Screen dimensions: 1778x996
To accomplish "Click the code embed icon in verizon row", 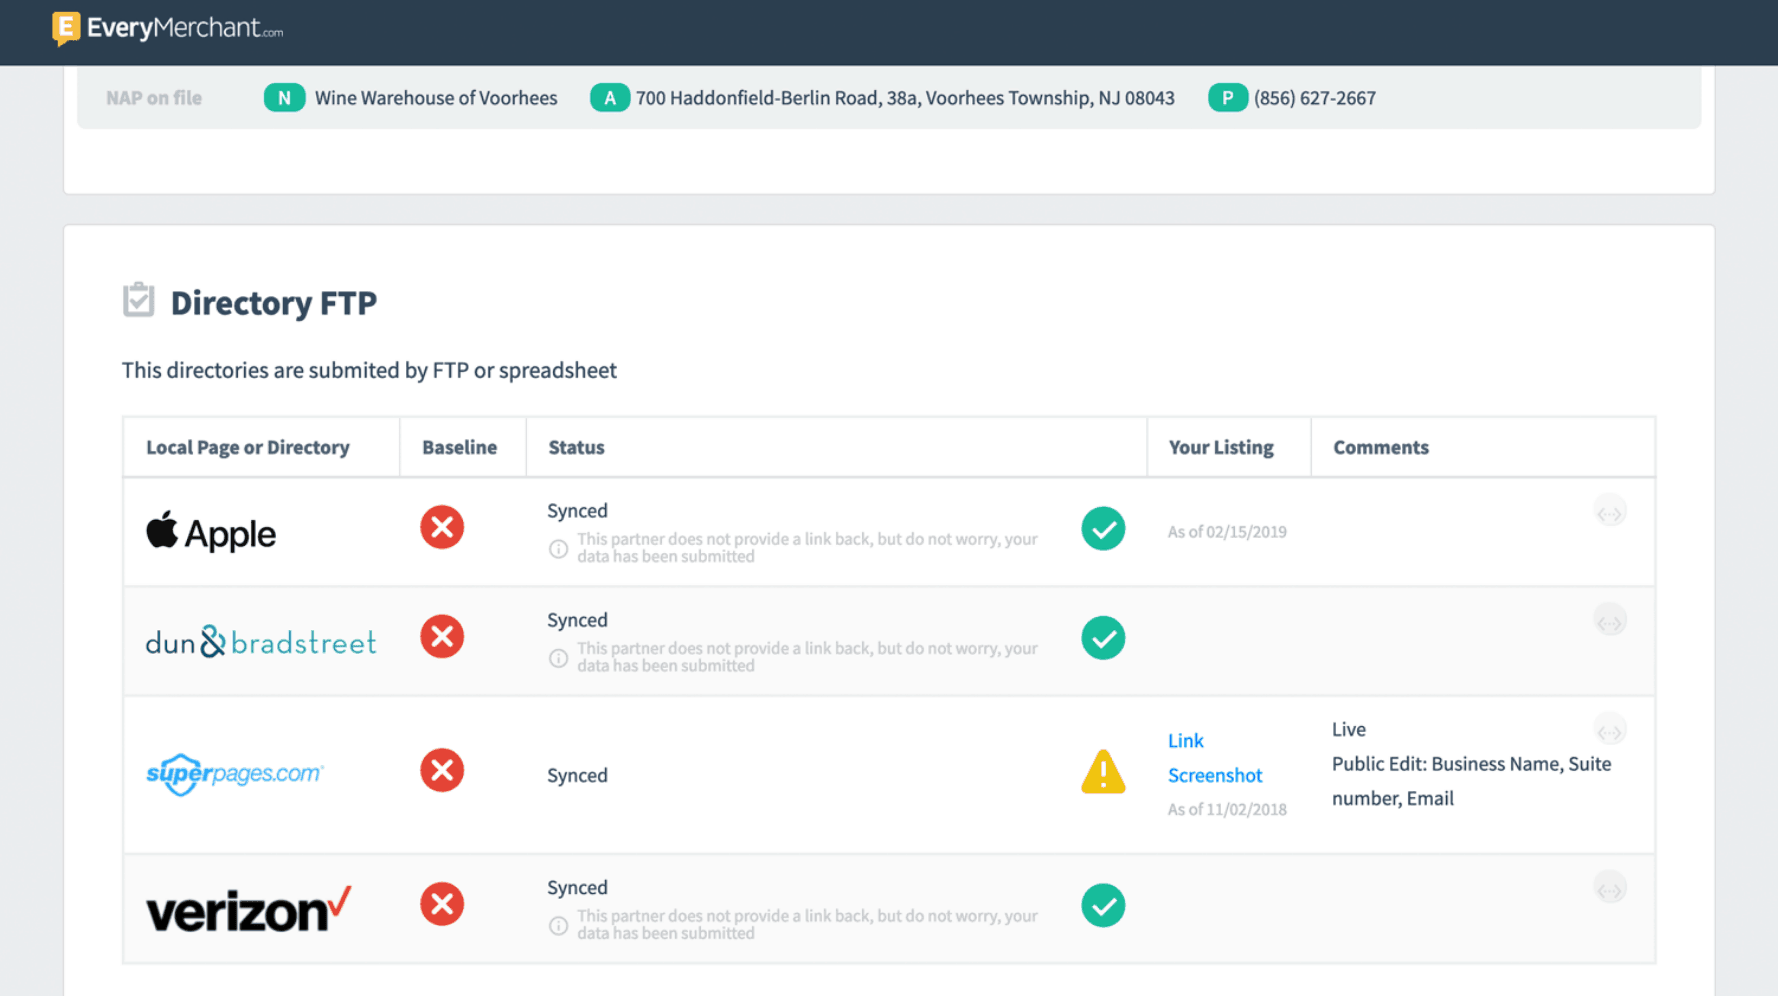I will pos(1610,889).
